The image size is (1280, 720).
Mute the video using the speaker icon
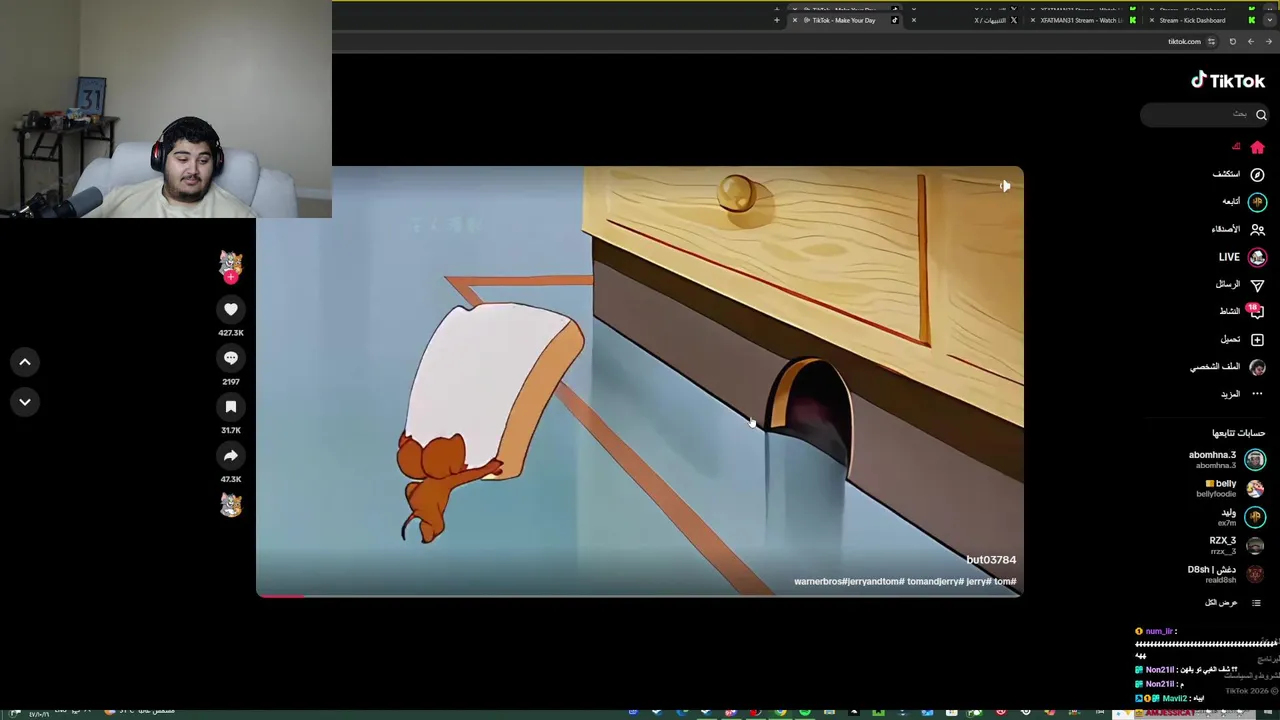pyautogui.click(x=1005, y=185)
